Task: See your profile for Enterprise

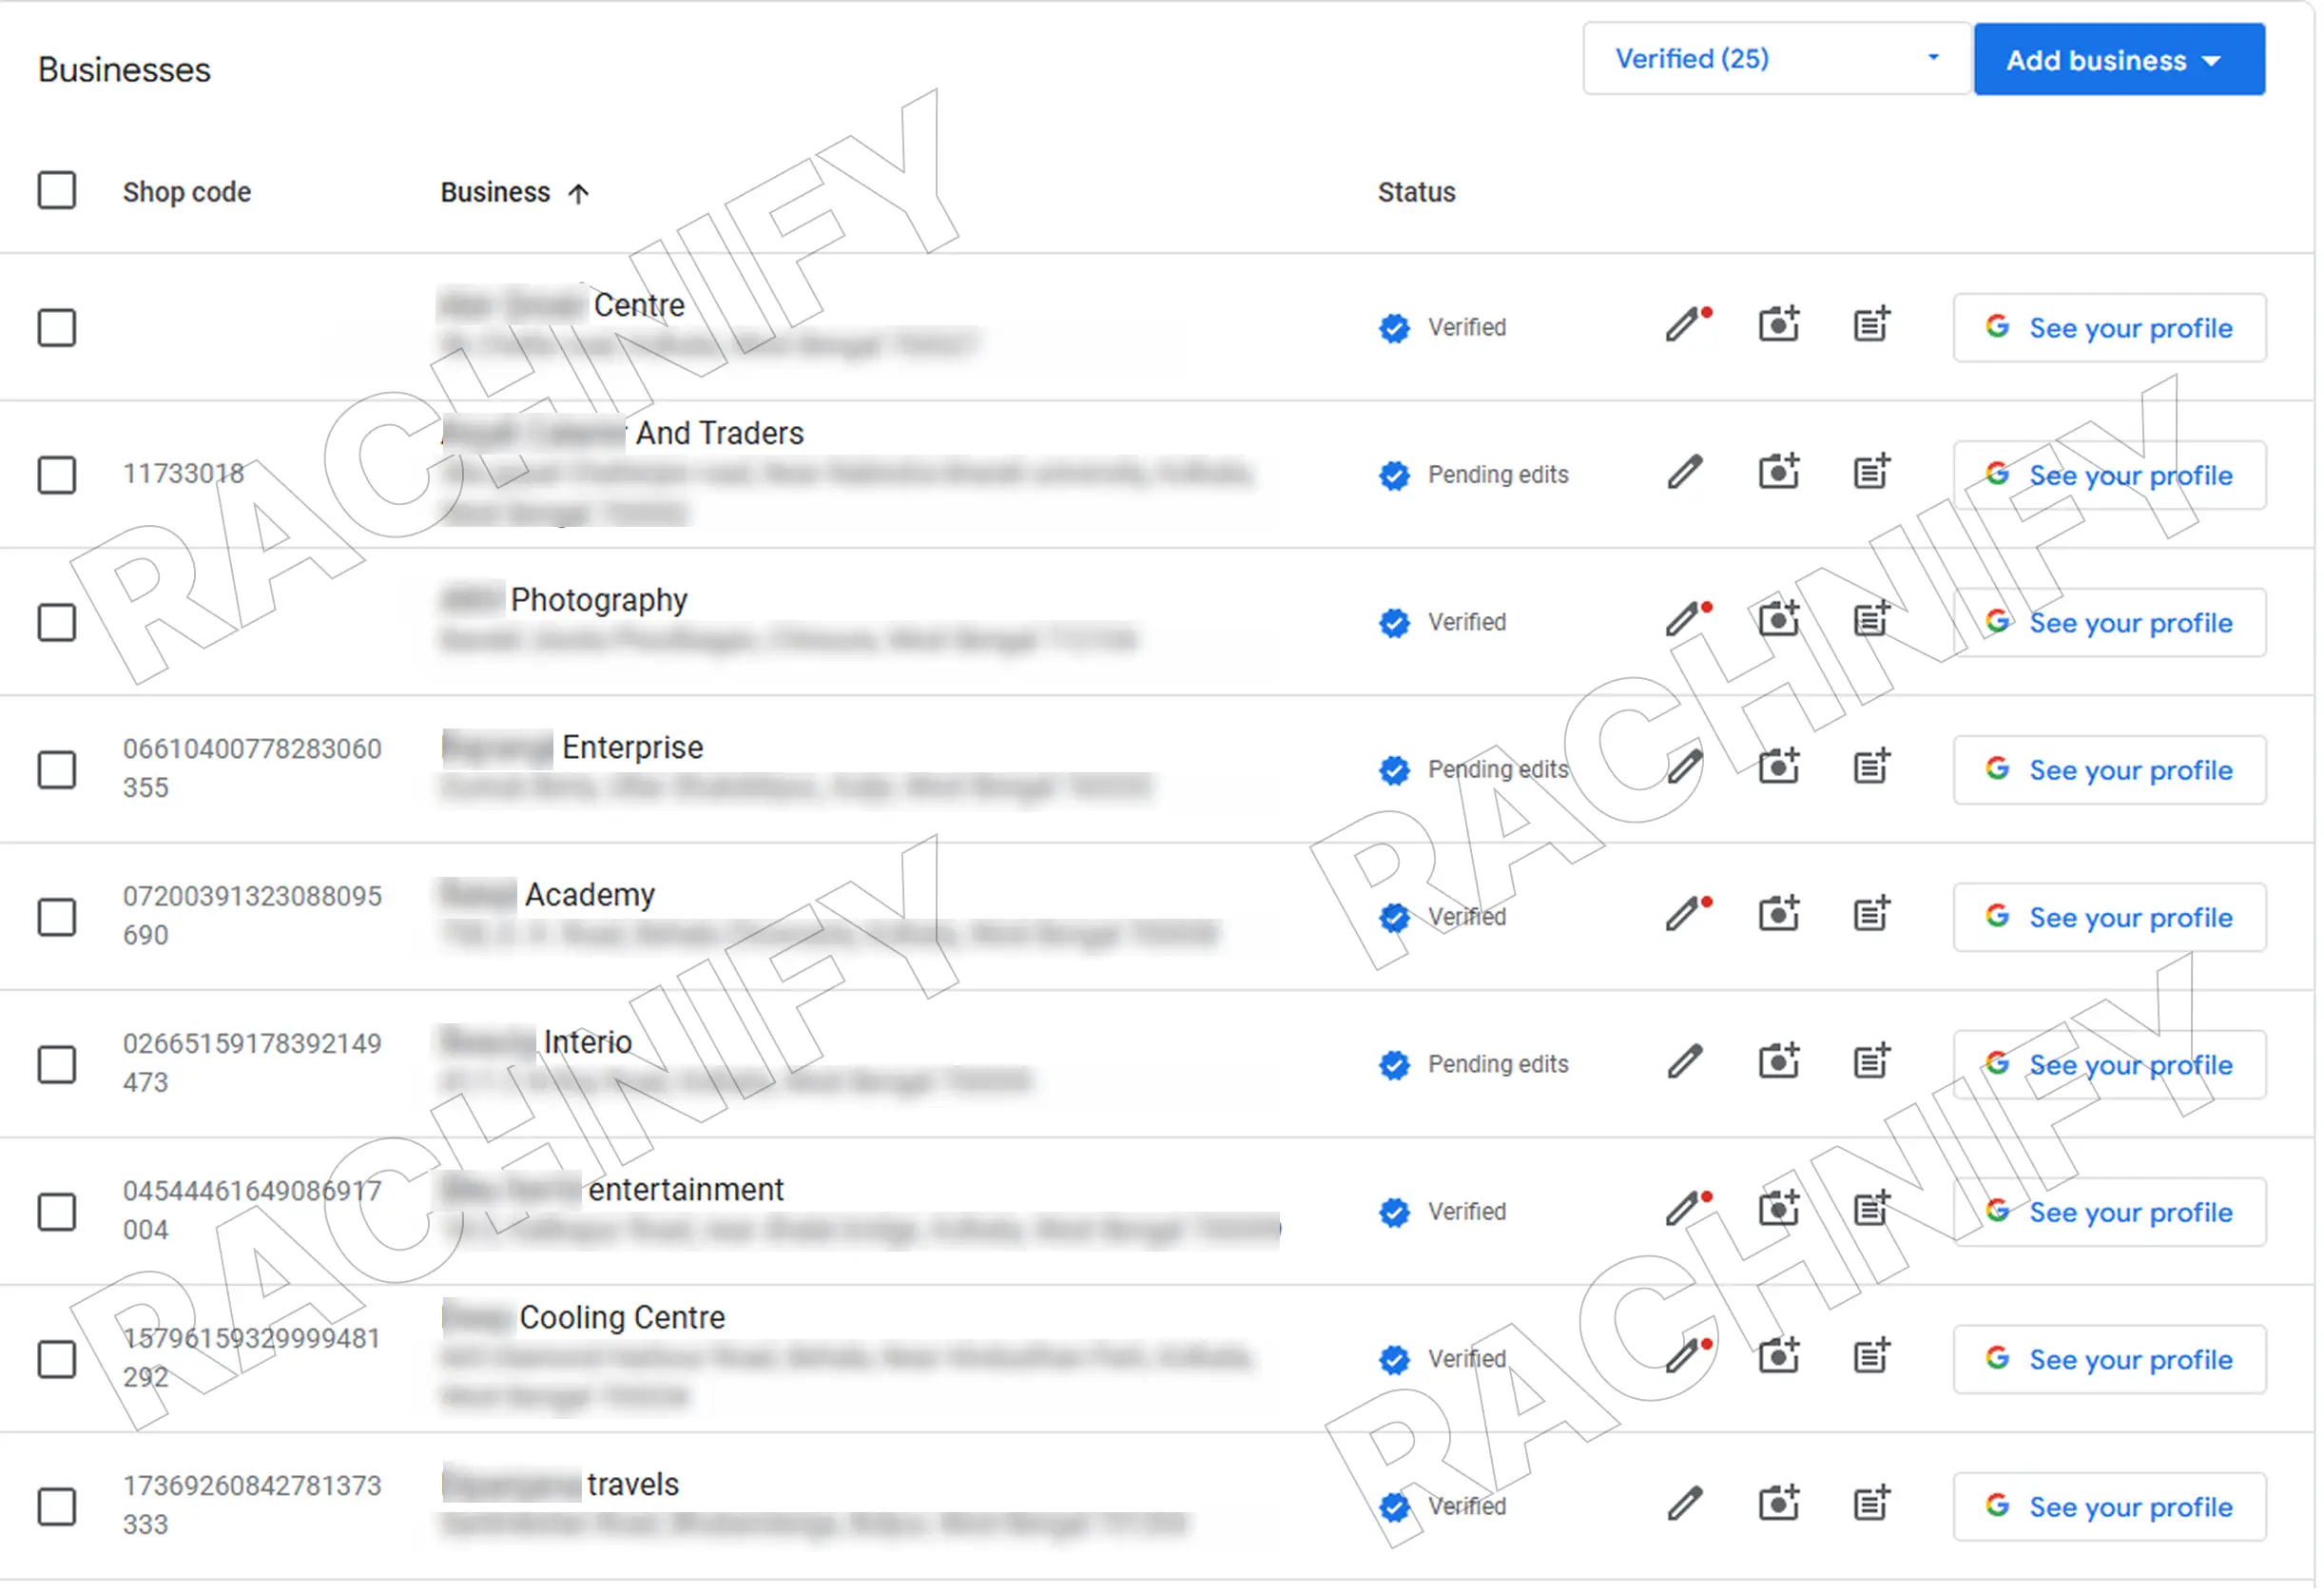Action: 2109,770
